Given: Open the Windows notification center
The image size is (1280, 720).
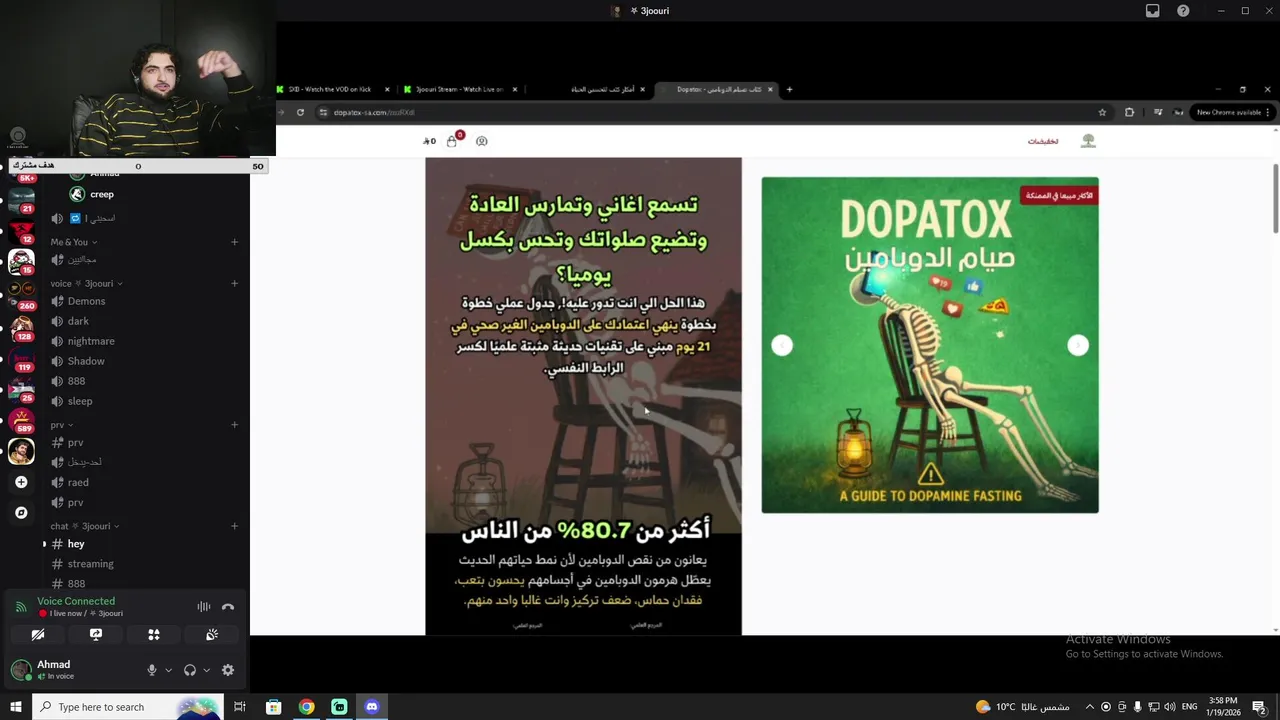Looking at the screenshot, I should click(x=1259, y=707).
